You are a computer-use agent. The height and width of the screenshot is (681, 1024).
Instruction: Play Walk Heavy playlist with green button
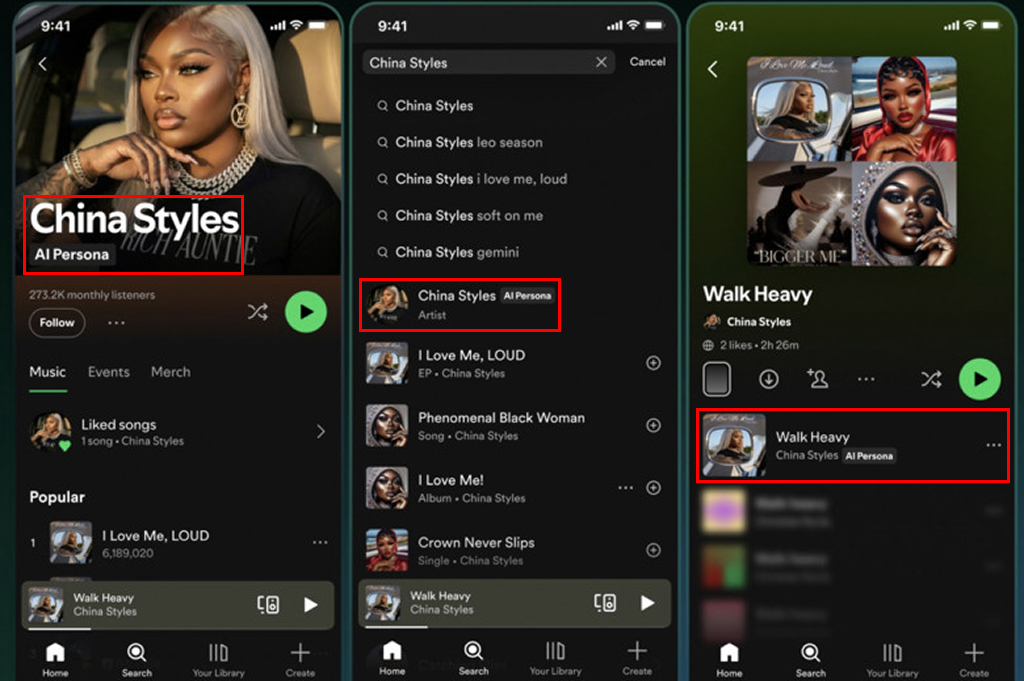[980, 379]
